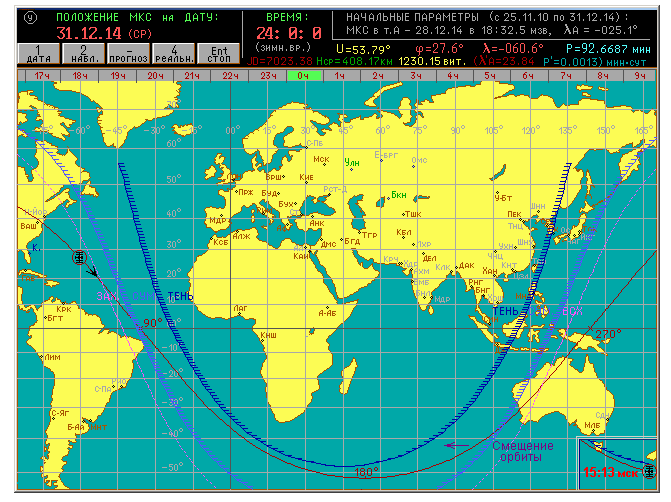Click the ТЕНЬ label west of Africa

[x=180, y=296]
